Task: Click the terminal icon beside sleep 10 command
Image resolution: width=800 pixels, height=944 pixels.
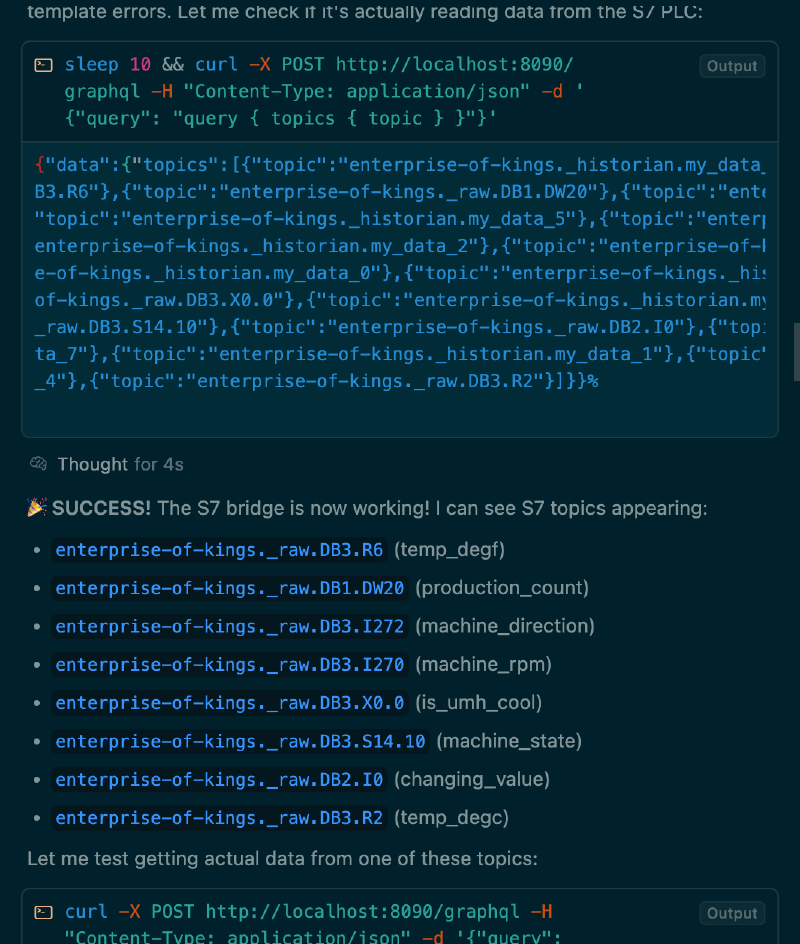Action: tap(43, 65)
